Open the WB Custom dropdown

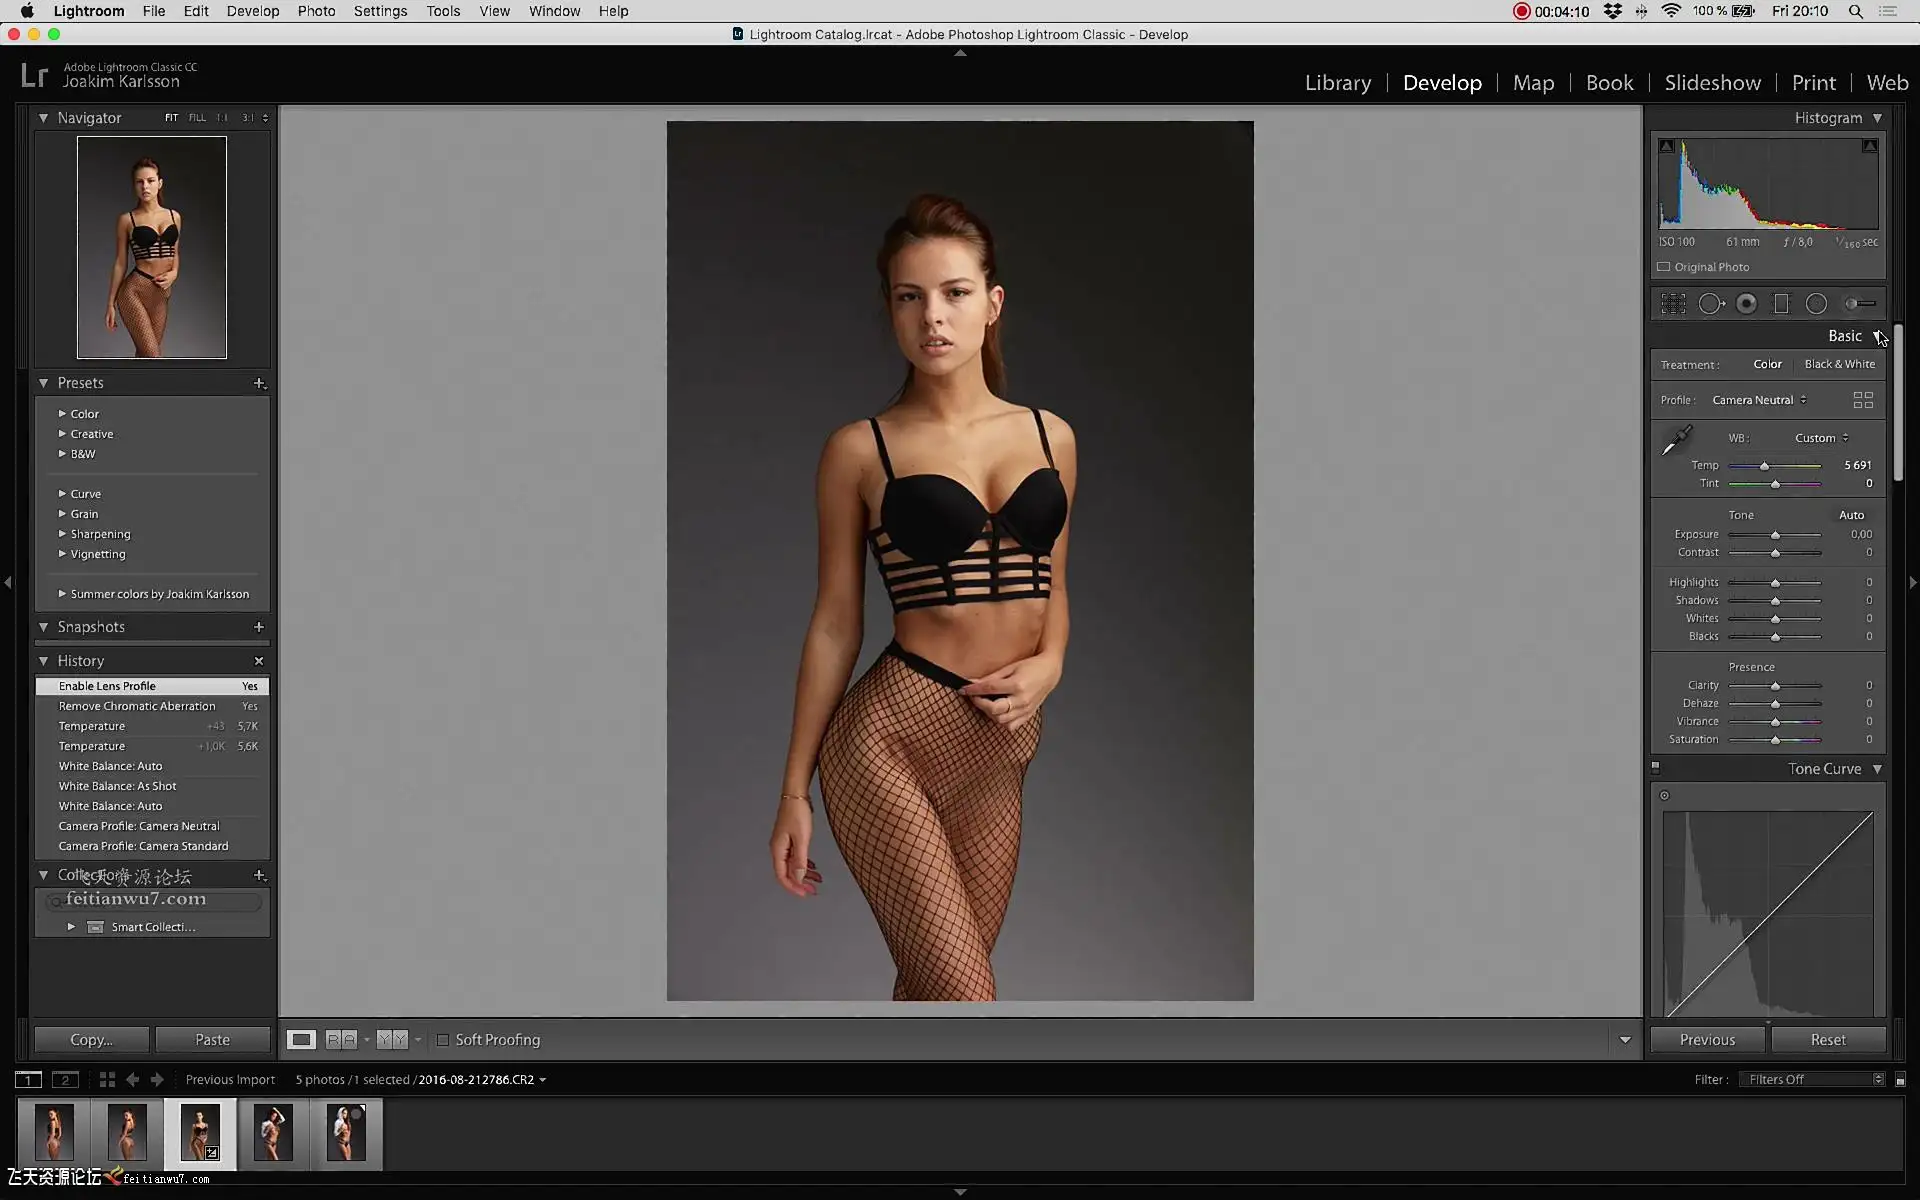coord(1821,438)
